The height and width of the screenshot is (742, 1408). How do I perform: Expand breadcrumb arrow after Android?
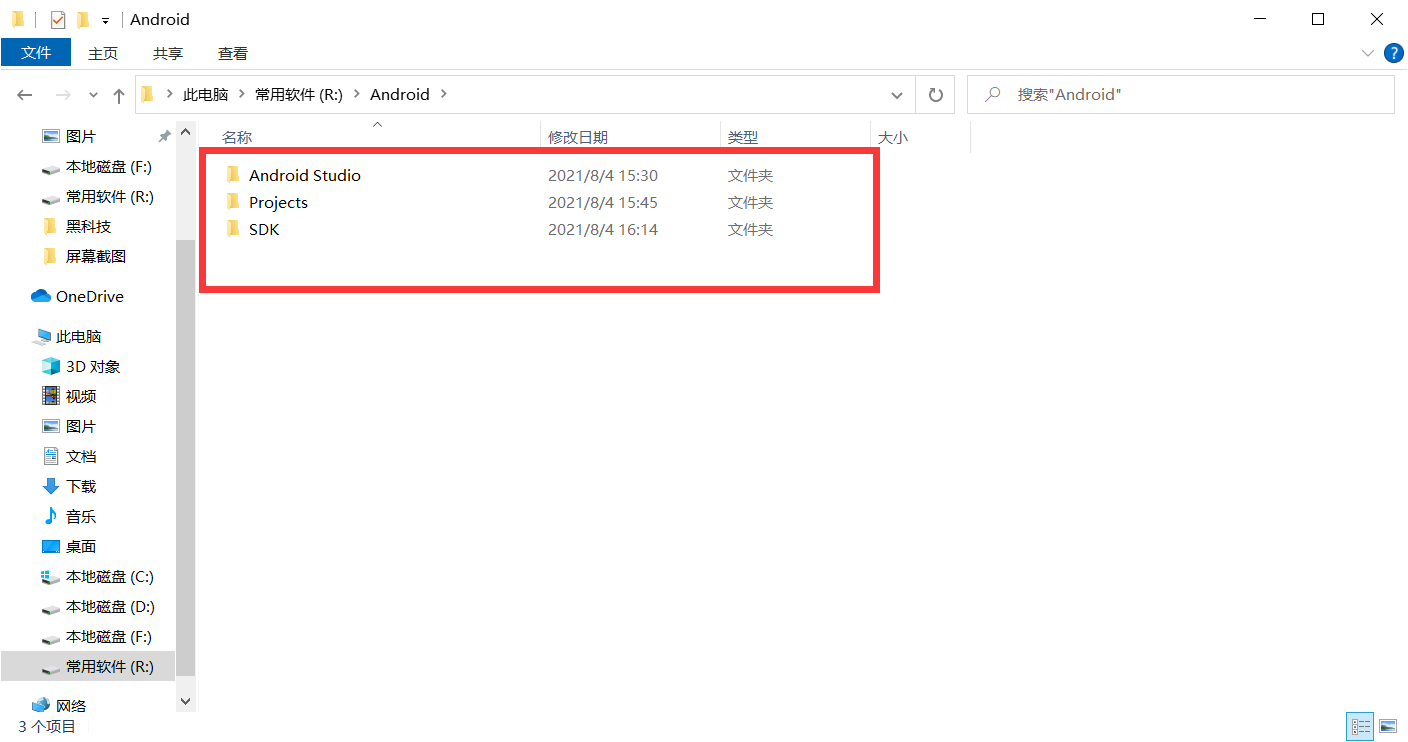(443, 94)
